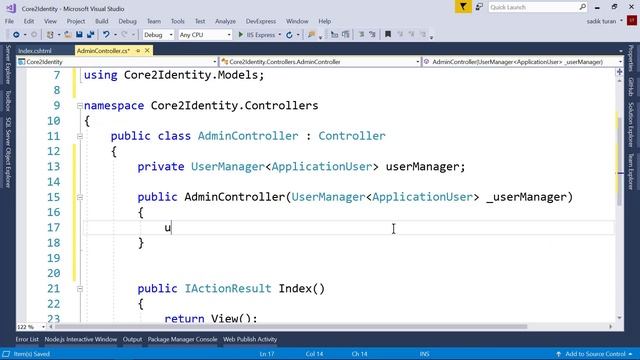Pin the AdminController.cs tab
The height and width of the screenshot is (360, 640).
point(138,51)
